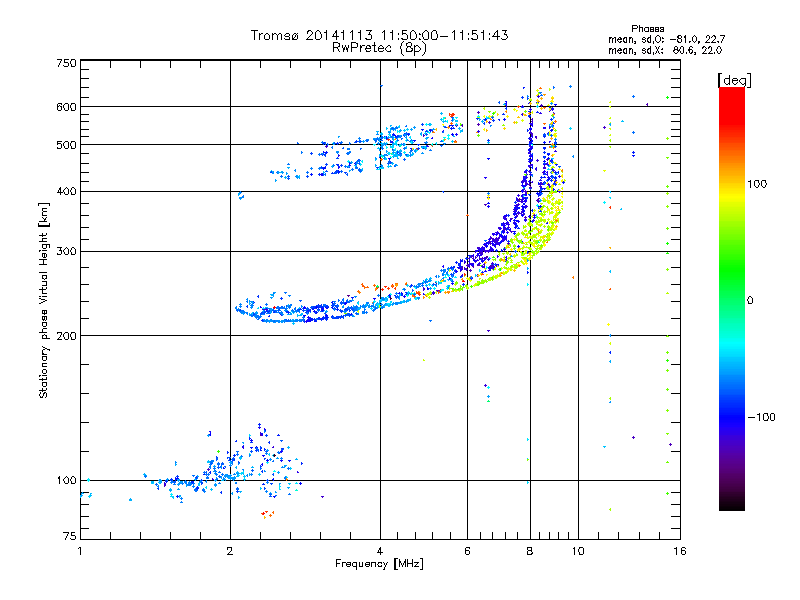This screenshot has height=600, width=800.
Task: Click the blue F-layer trace between 2 and 4 MHz
Action: tap(306, 311)
